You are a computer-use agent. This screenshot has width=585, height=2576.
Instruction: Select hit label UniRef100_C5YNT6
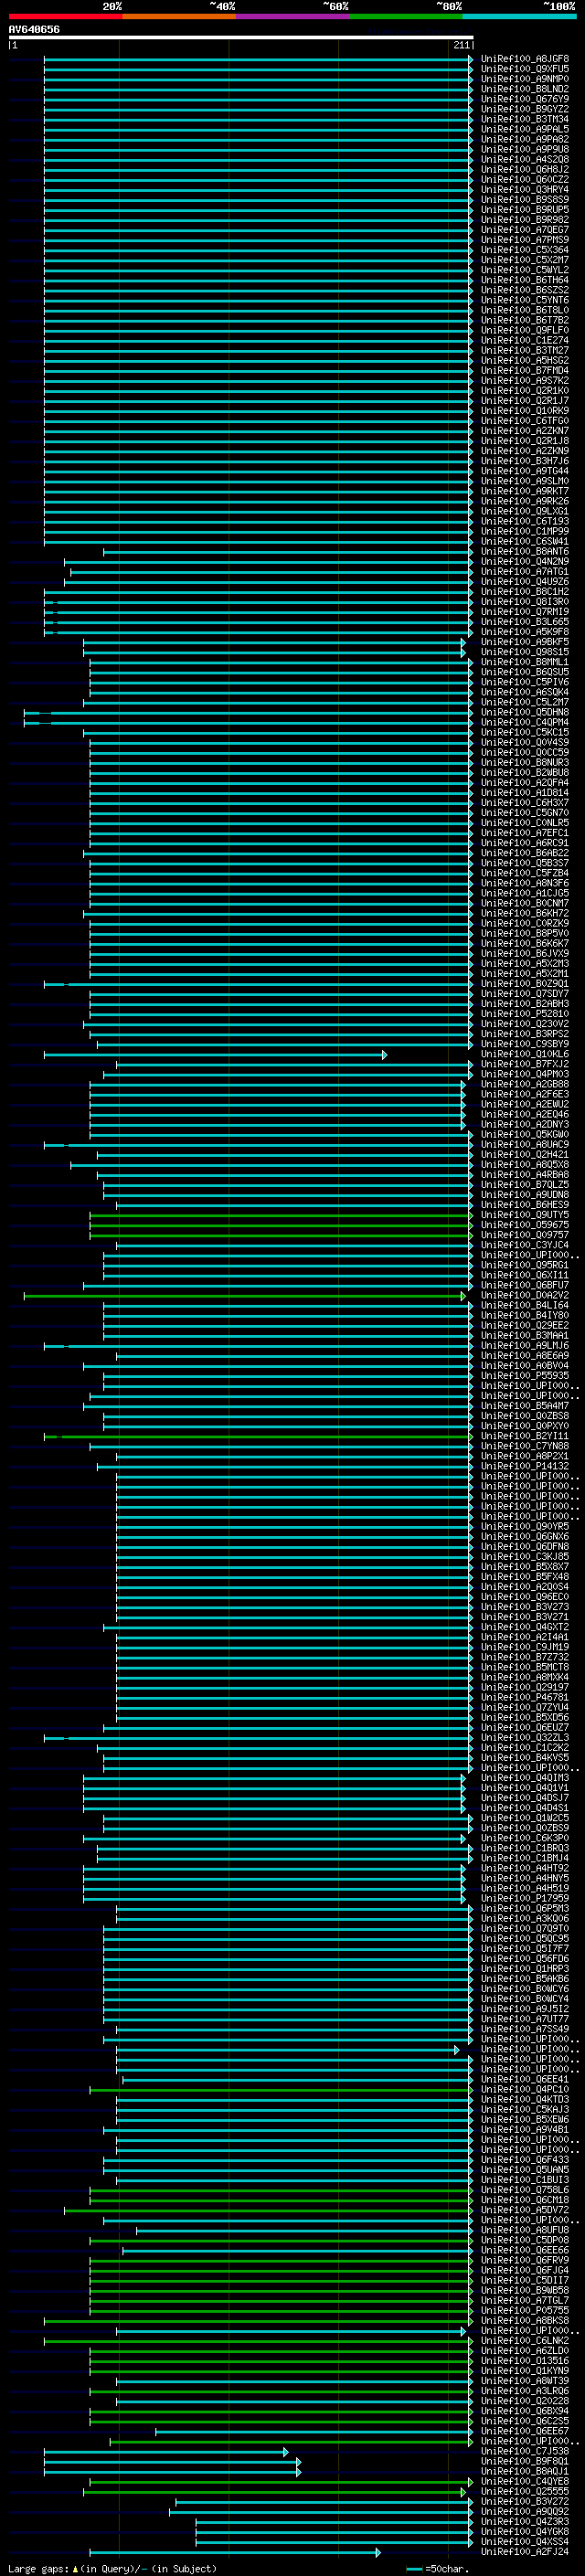pos(524,300)
